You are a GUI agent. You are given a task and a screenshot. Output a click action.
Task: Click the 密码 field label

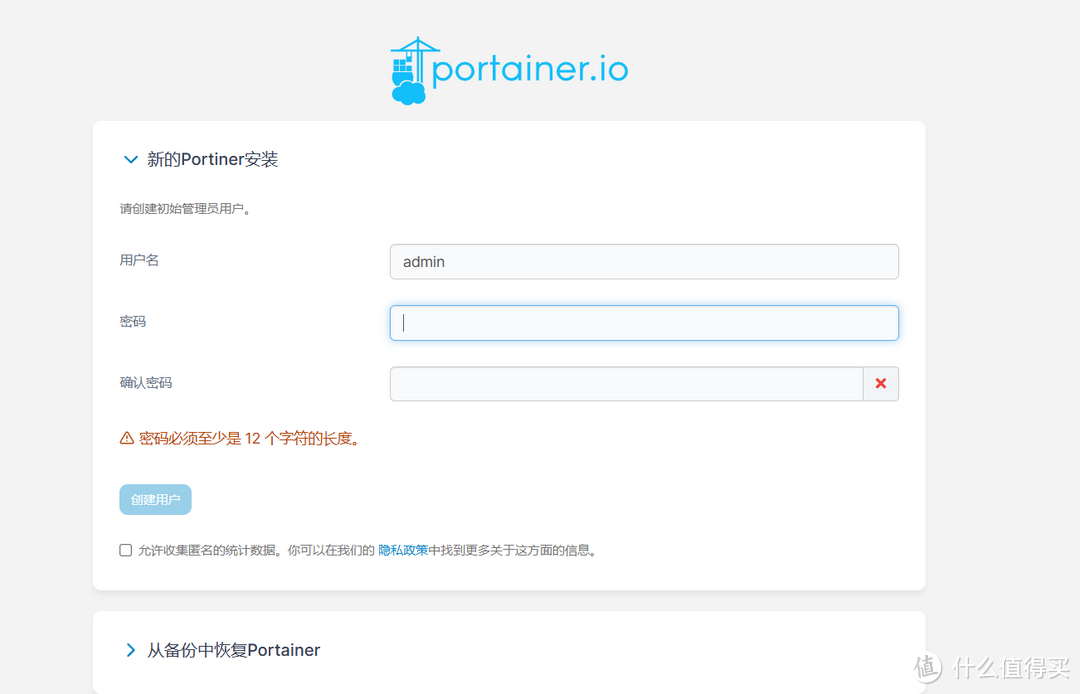click(133, 322)
